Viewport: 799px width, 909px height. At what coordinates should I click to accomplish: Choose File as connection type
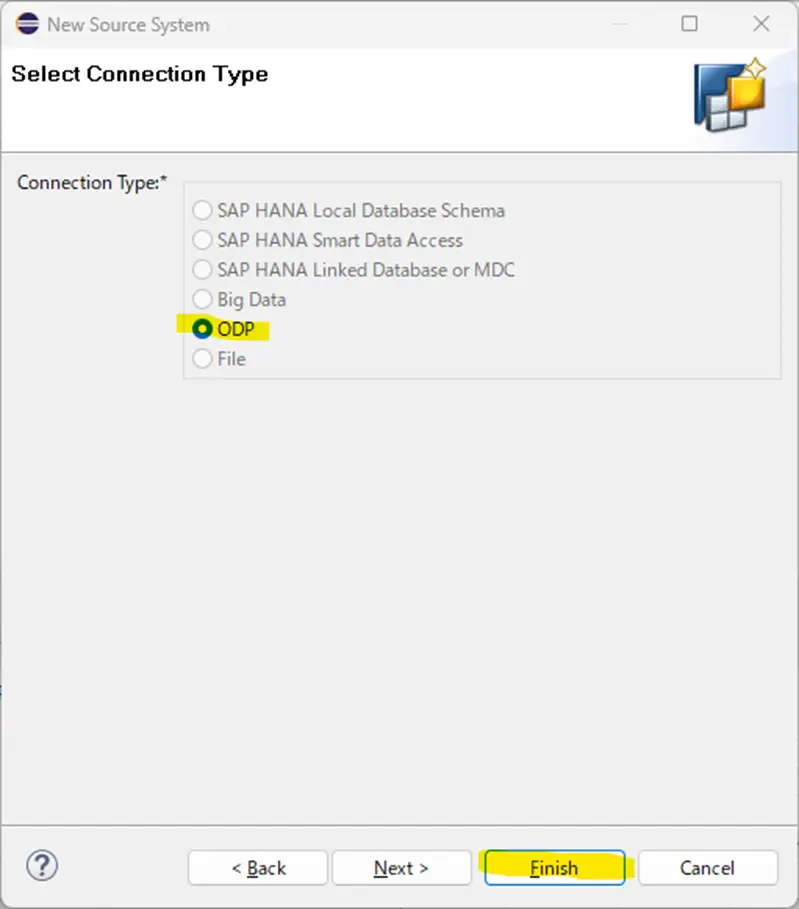(x=219, y=359)
